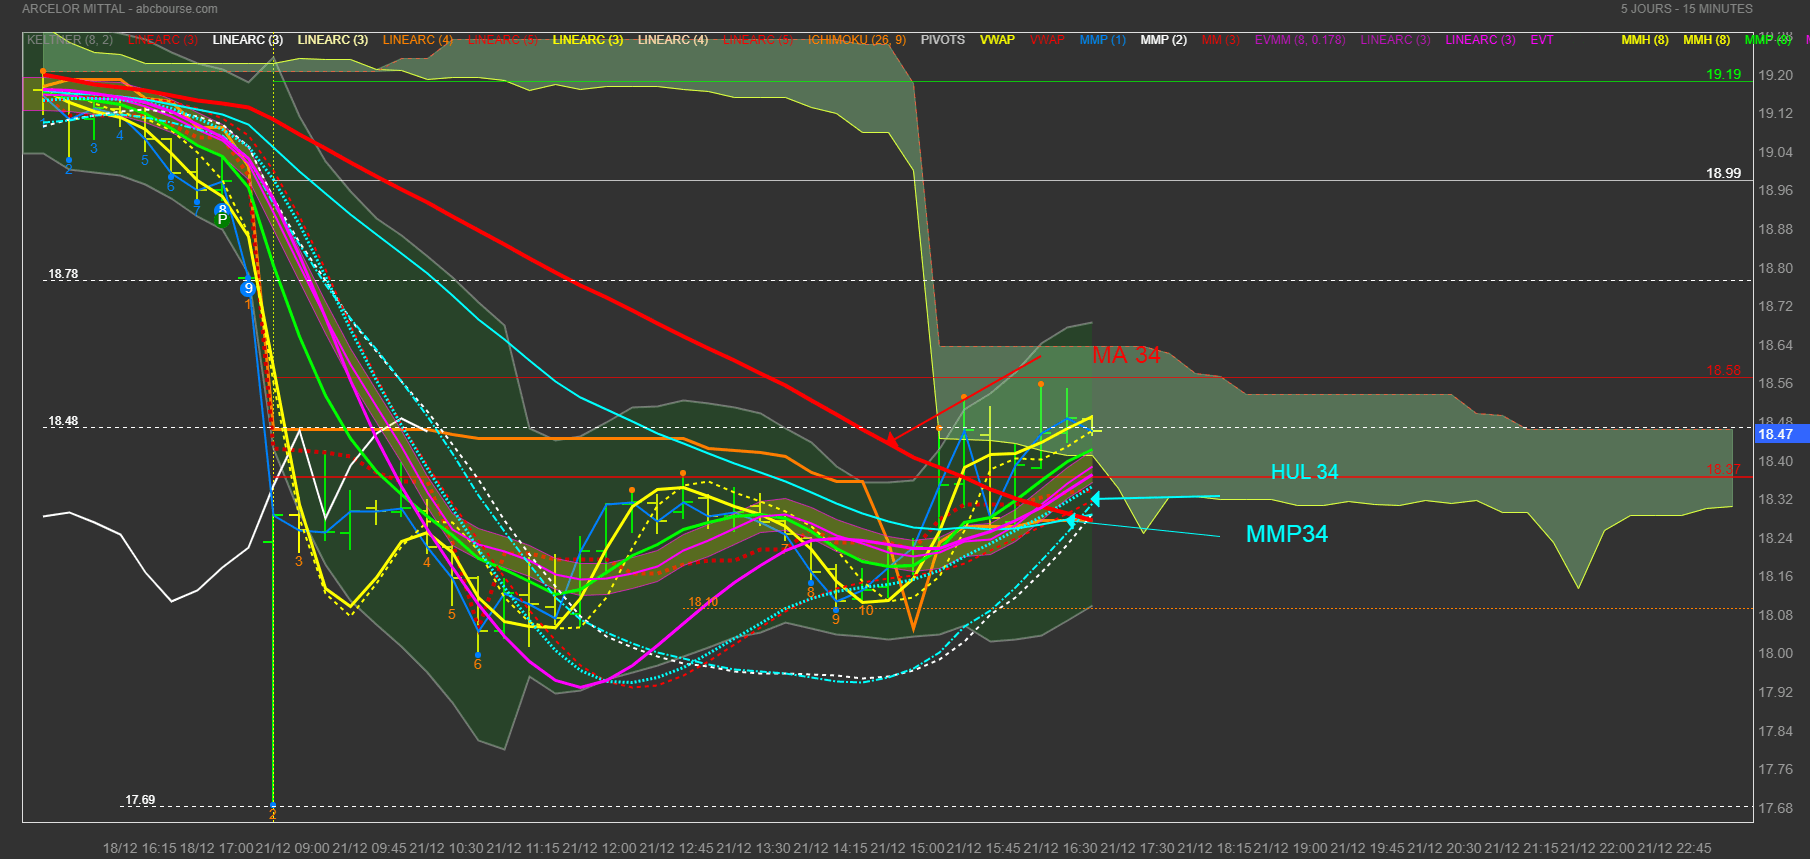Toggle the white MMP (2) legend entry
The width and height of the screenshot is (1810, 859).
1163,40
